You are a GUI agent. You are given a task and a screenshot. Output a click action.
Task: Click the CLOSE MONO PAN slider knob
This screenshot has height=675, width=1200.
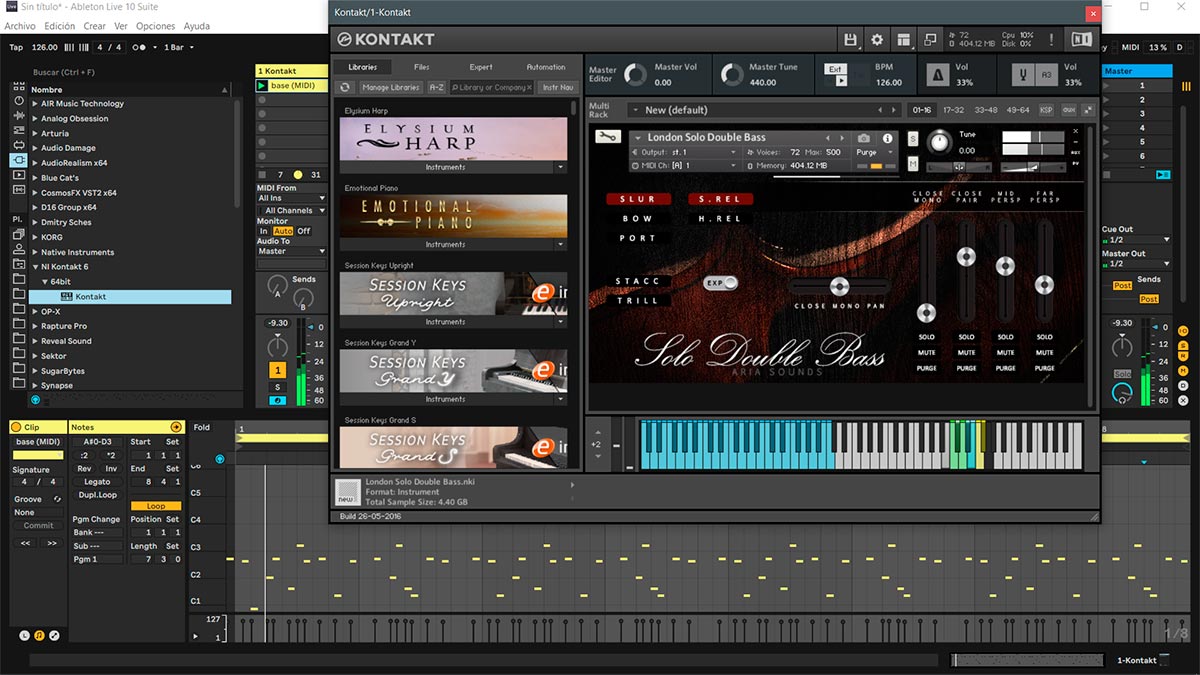[x=839, y=287]
